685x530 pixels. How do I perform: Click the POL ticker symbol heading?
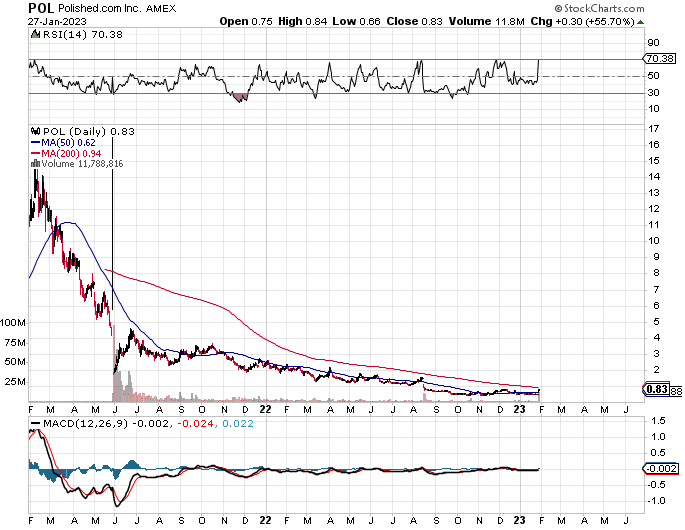[x=41, y=8]
